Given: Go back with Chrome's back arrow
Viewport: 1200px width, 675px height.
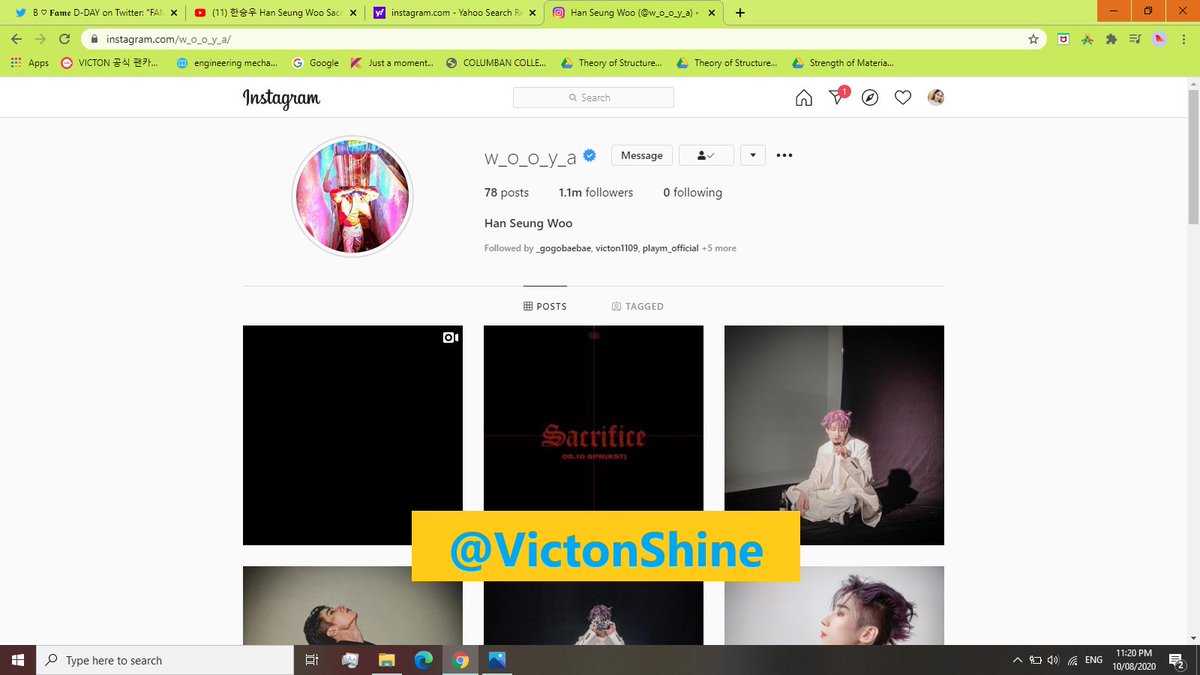Looking at the screenshot, I should (x=16, y=39).
